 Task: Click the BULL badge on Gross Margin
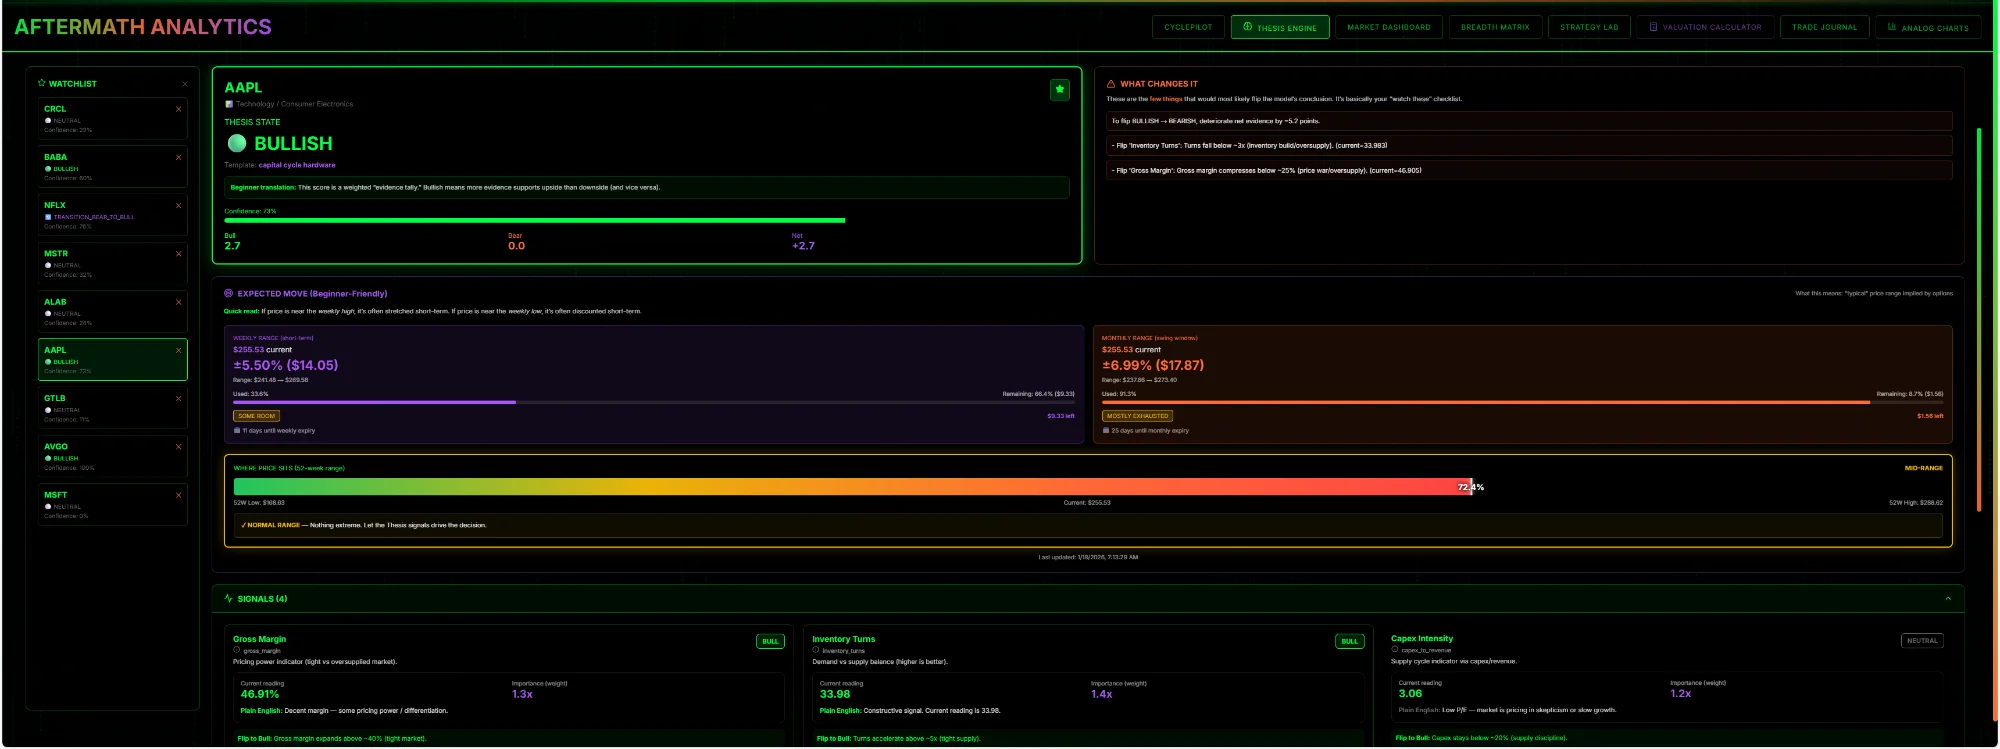click(770, 641)
